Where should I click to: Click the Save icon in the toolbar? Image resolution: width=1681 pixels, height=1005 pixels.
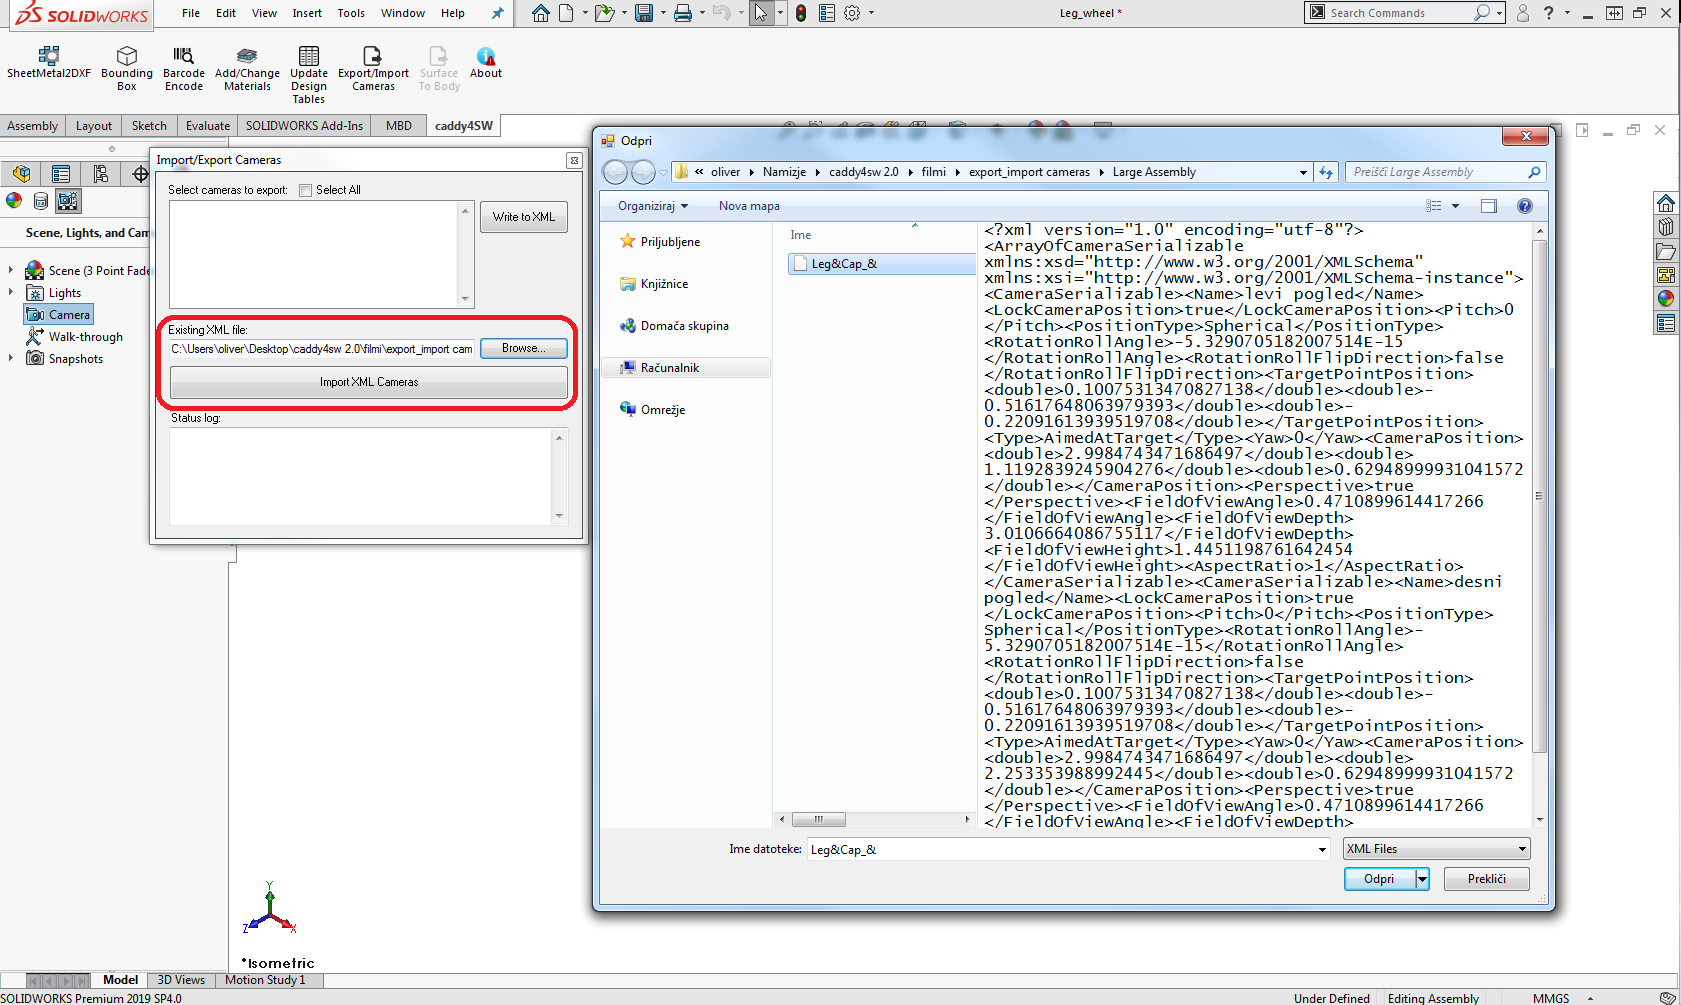(644, 13)
